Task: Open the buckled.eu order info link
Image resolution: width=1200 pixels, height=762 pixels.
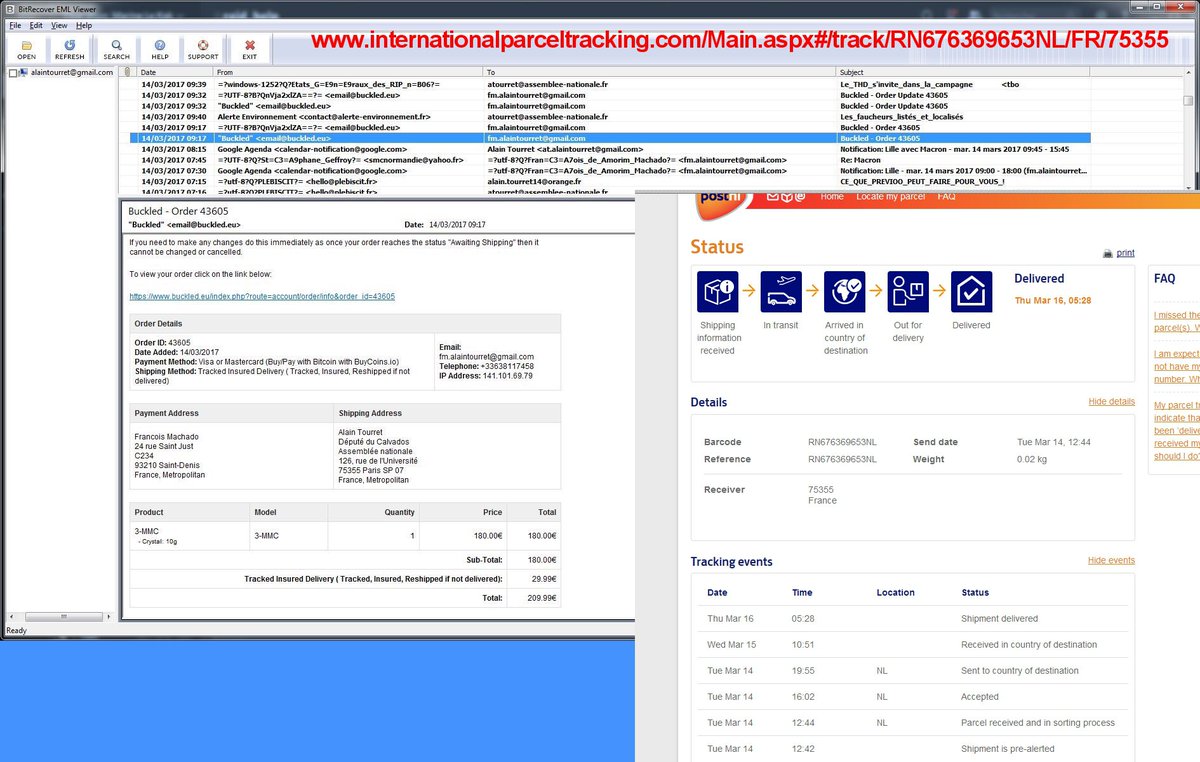Action: click(262, 296)
